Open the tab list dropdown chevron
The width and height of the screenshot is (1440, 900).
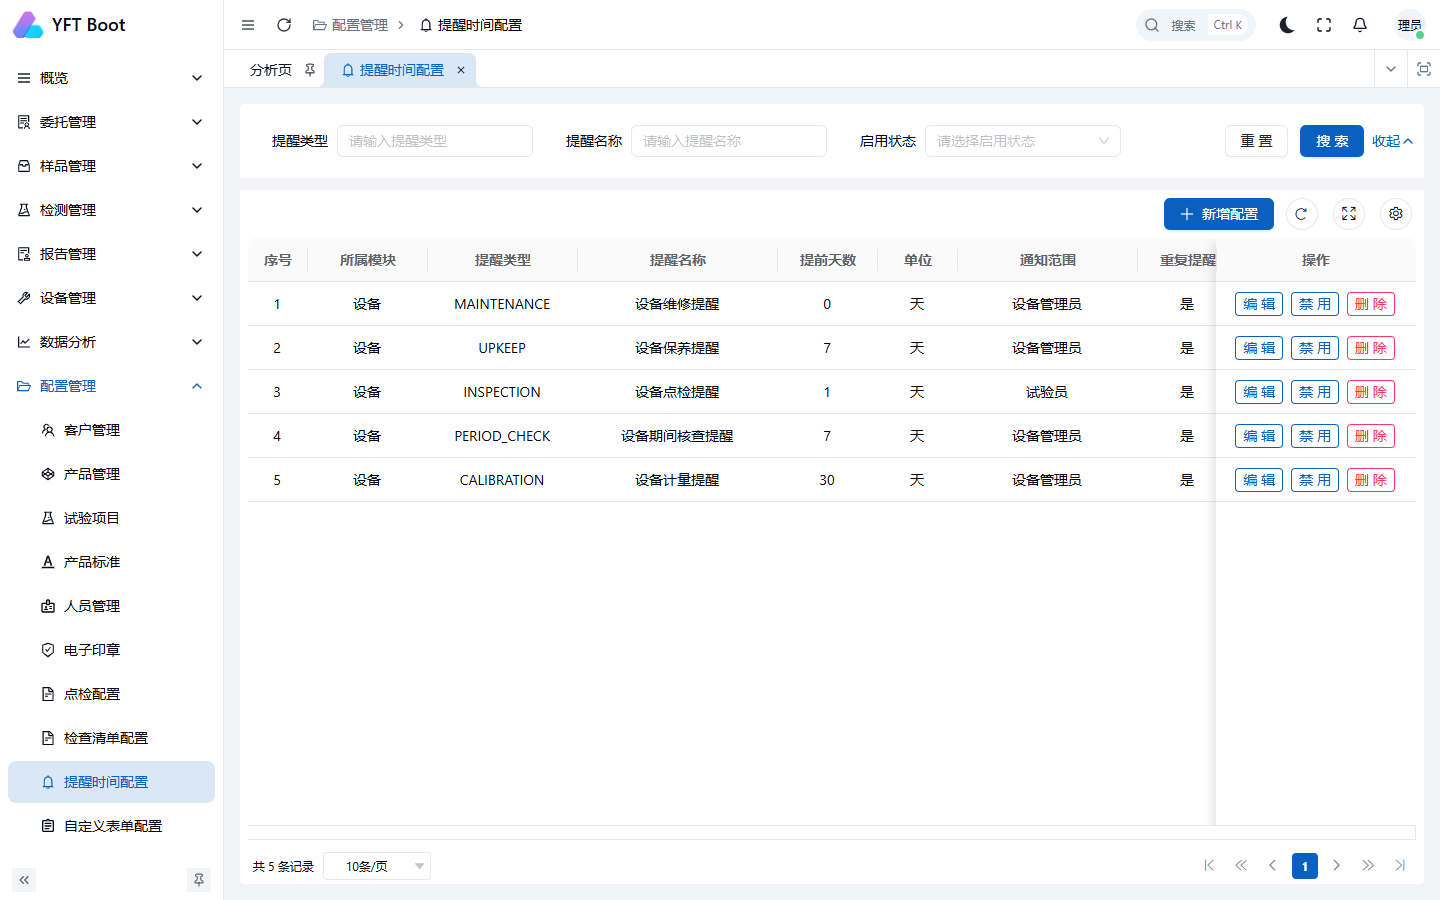1391,69
